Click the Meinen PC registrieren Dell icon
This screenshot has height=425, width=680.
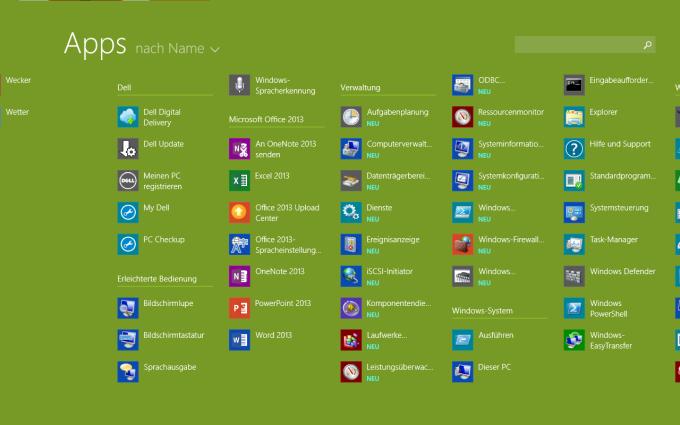128,181
